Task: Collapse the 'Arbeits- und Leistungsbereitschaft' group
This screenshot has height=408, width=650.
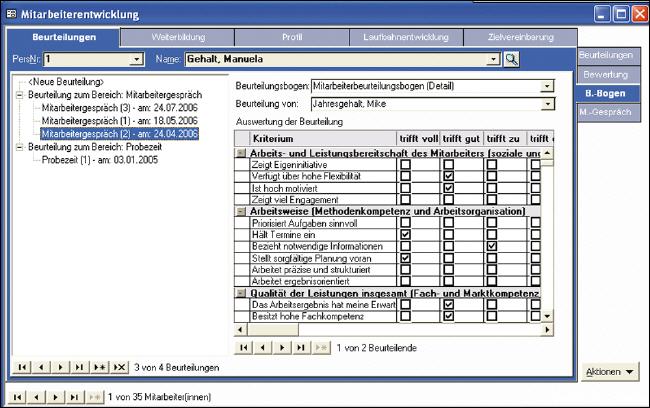Action: tap(241, 153)
